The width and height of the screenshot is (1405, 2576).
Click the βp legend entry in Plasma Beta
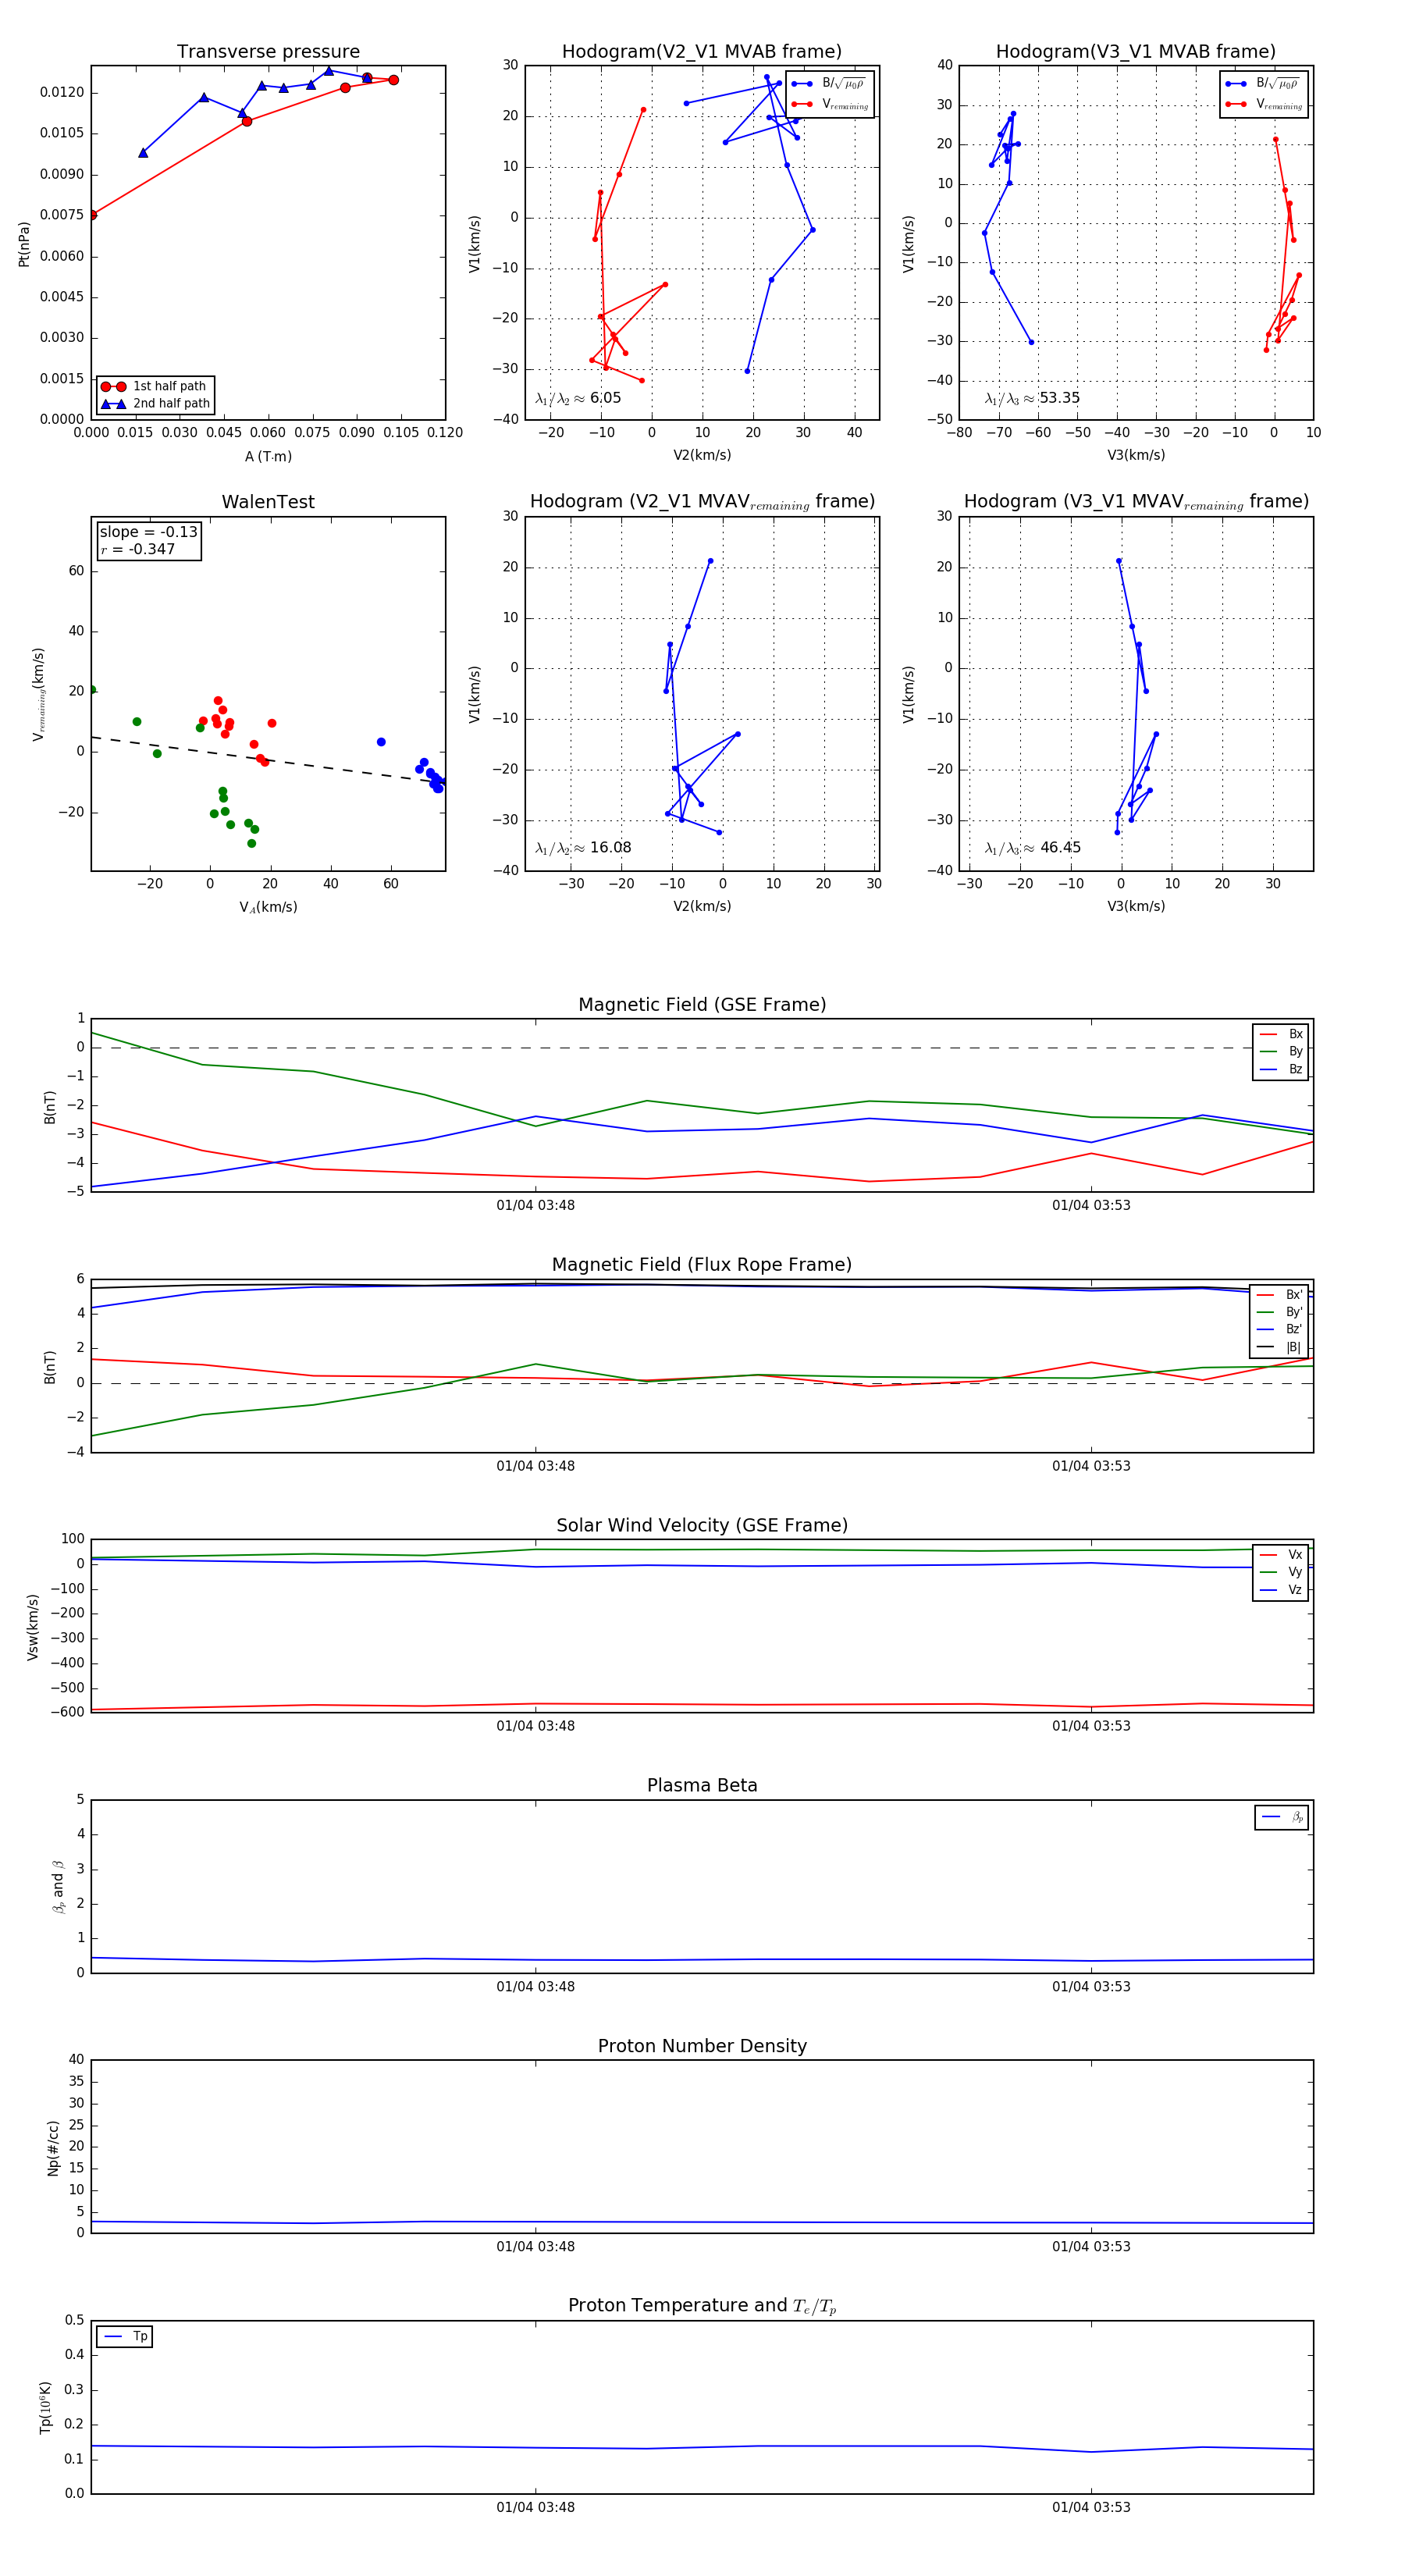pos(1282,1817)
